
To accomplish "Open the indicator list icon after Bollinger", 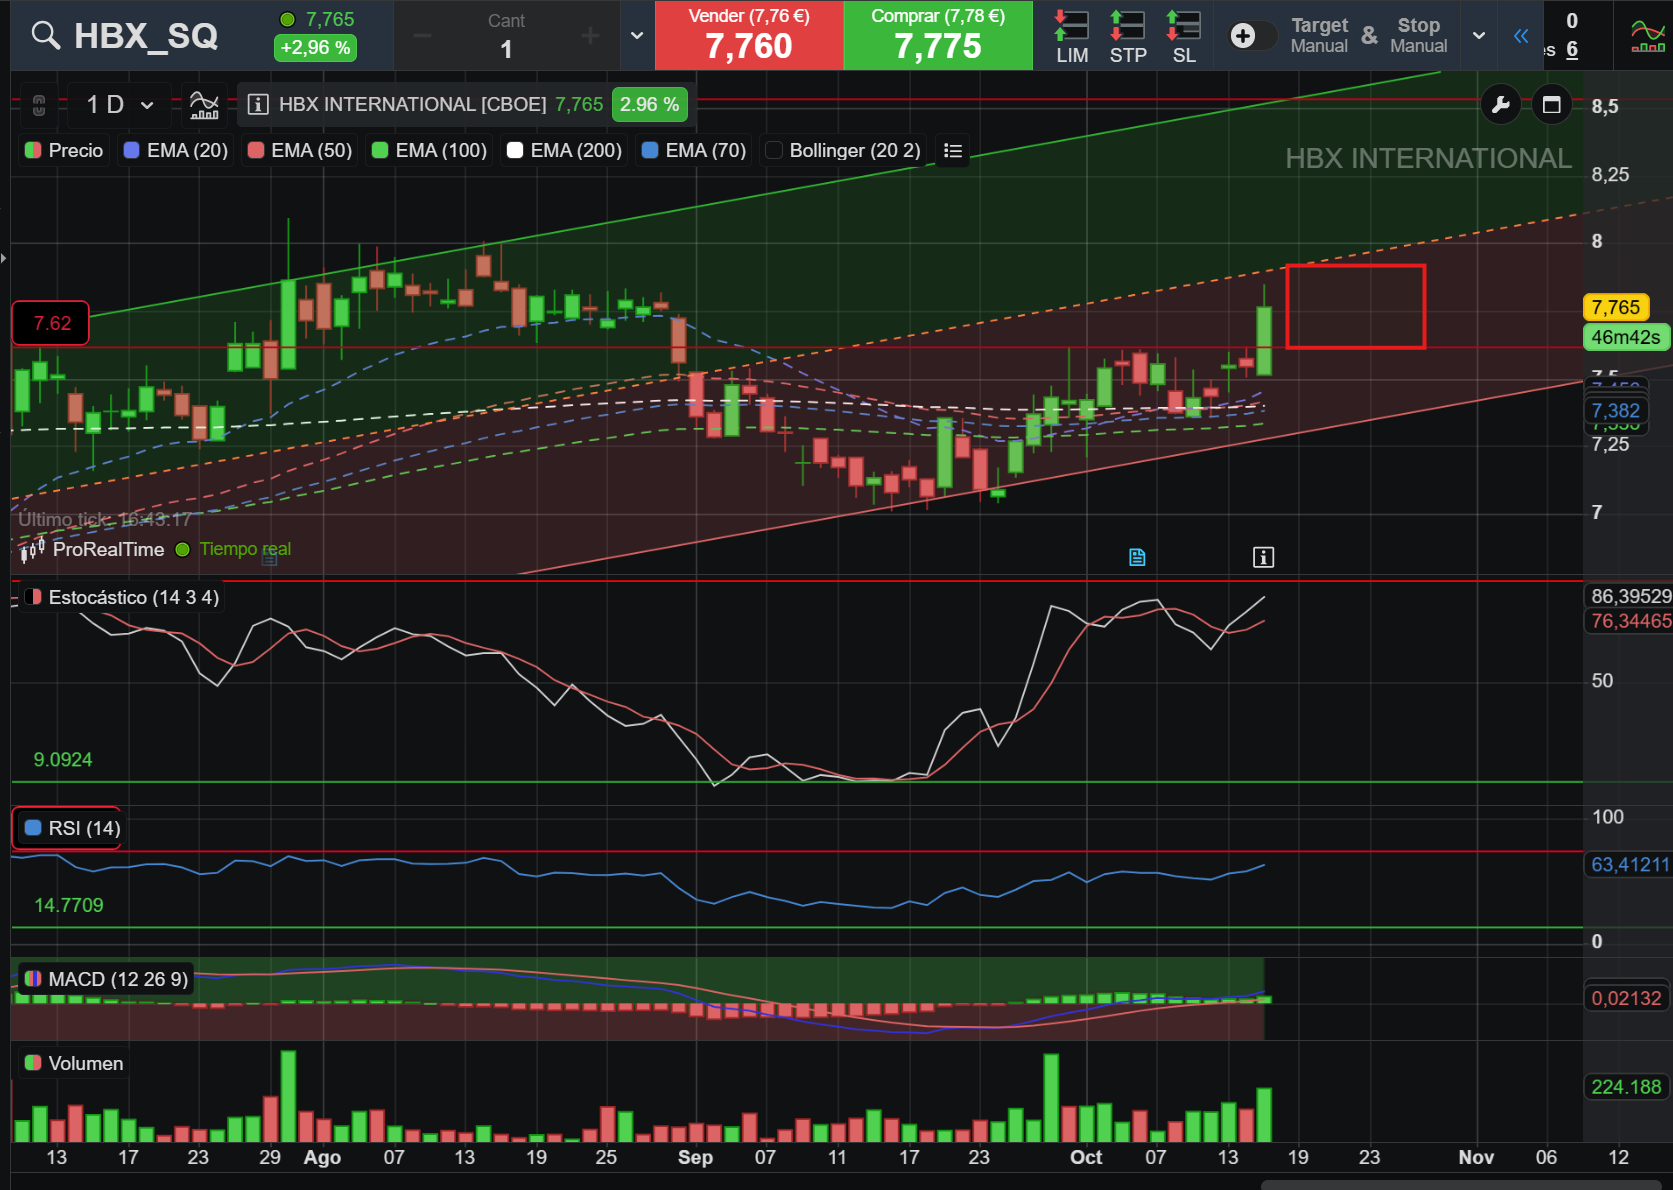I will [953, 150].
